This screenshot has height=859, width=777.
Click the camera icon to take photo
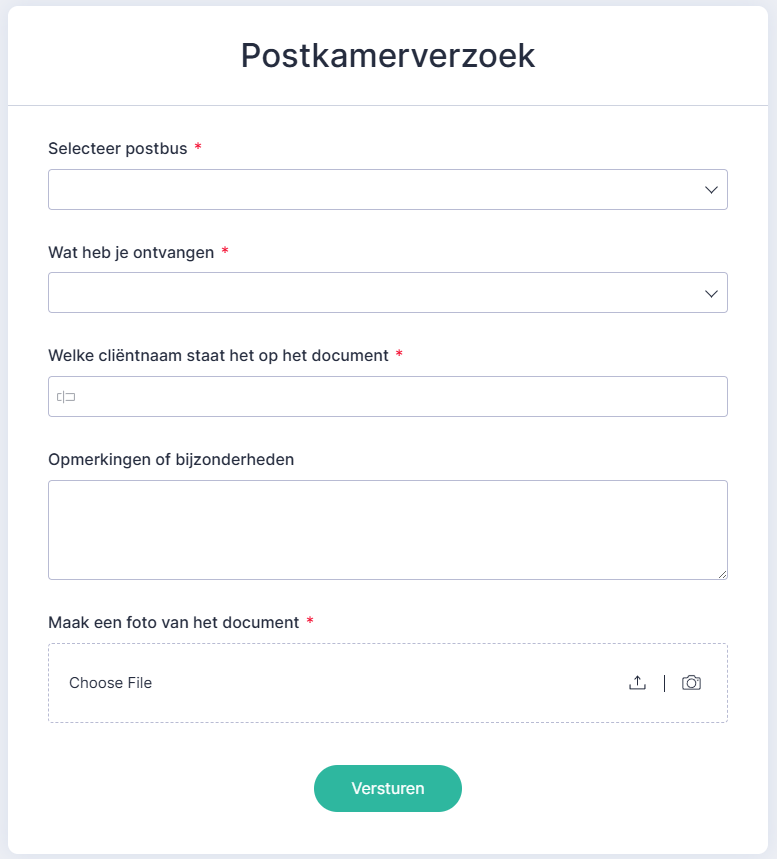tap(691, 683)
